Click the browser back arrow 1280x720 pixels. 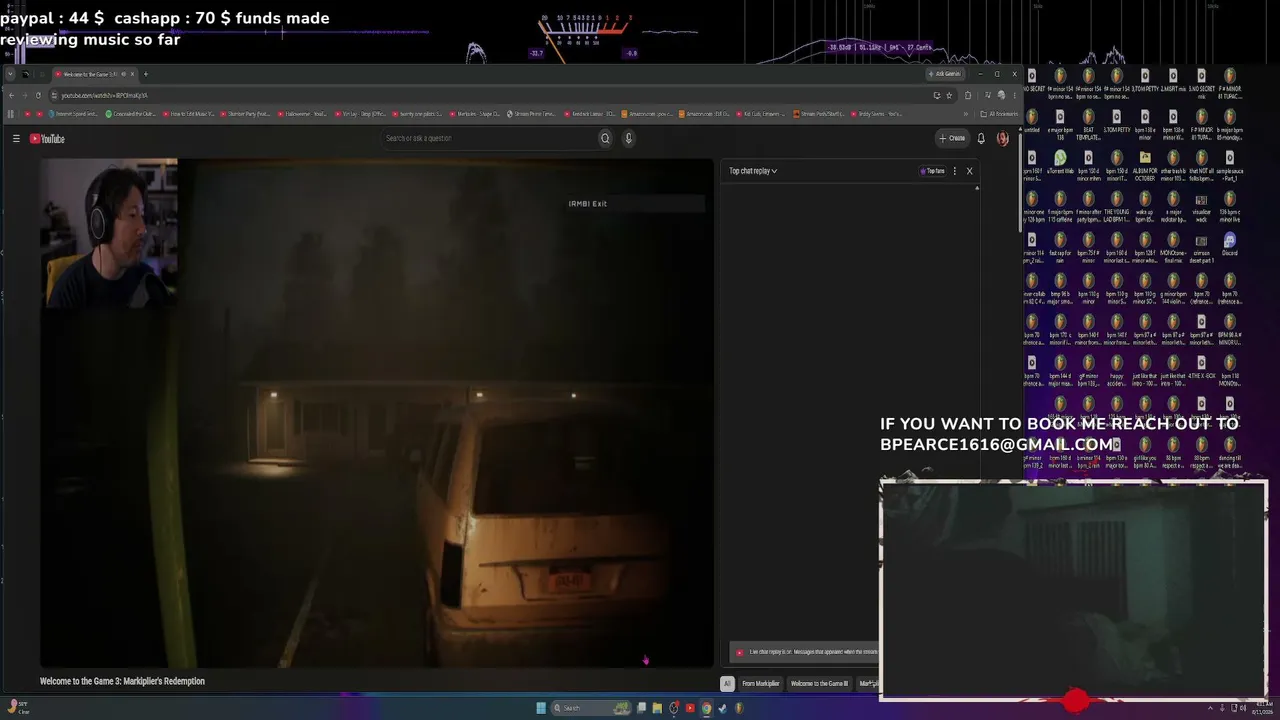click(12, 95)
